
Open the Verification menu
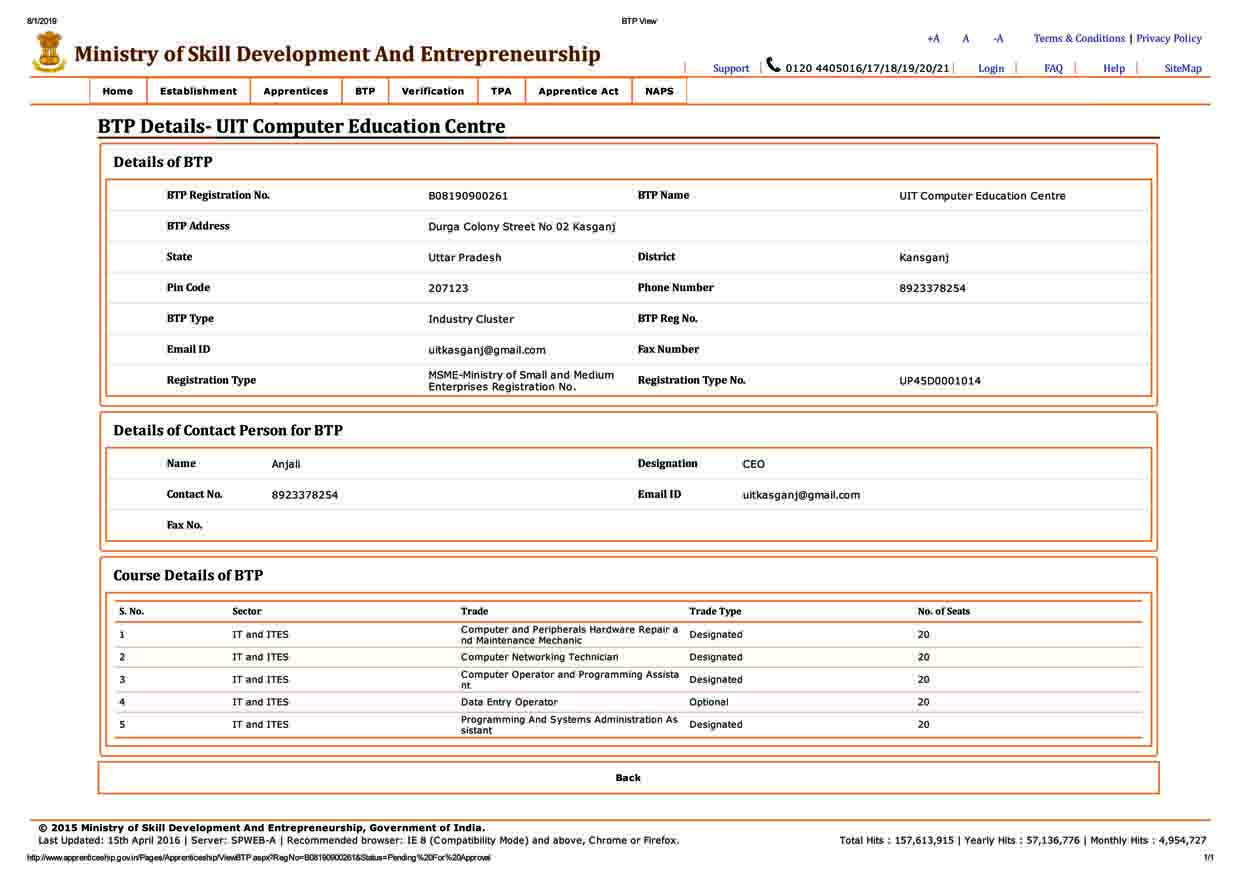433,91
